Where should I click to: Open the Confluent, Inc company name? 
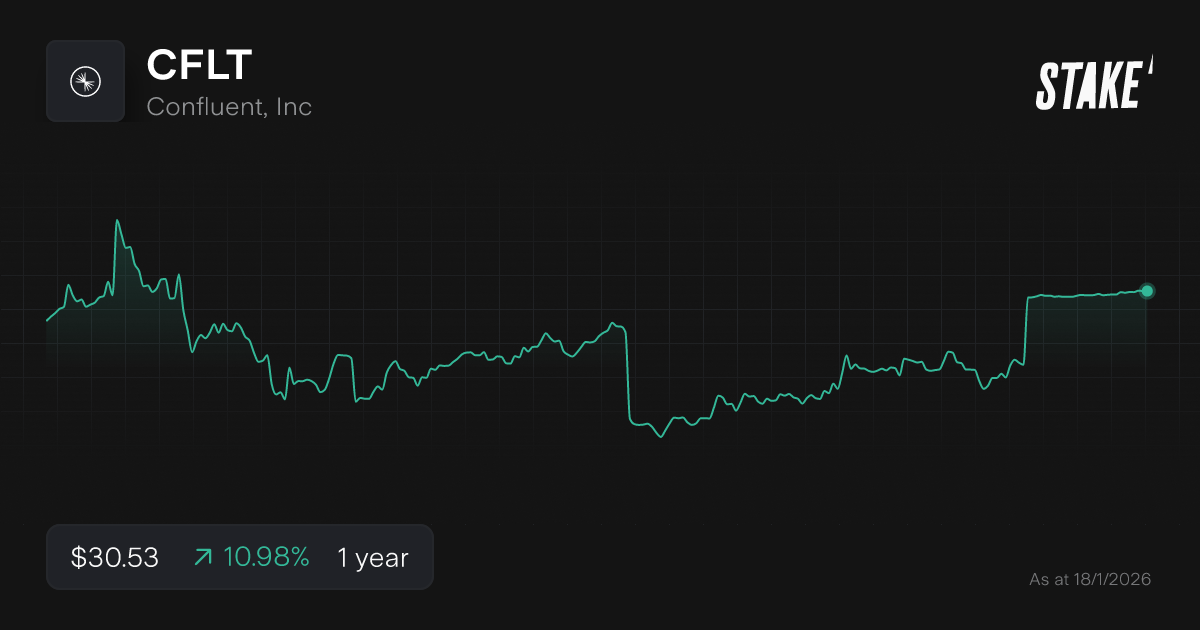tap(229, 106)
